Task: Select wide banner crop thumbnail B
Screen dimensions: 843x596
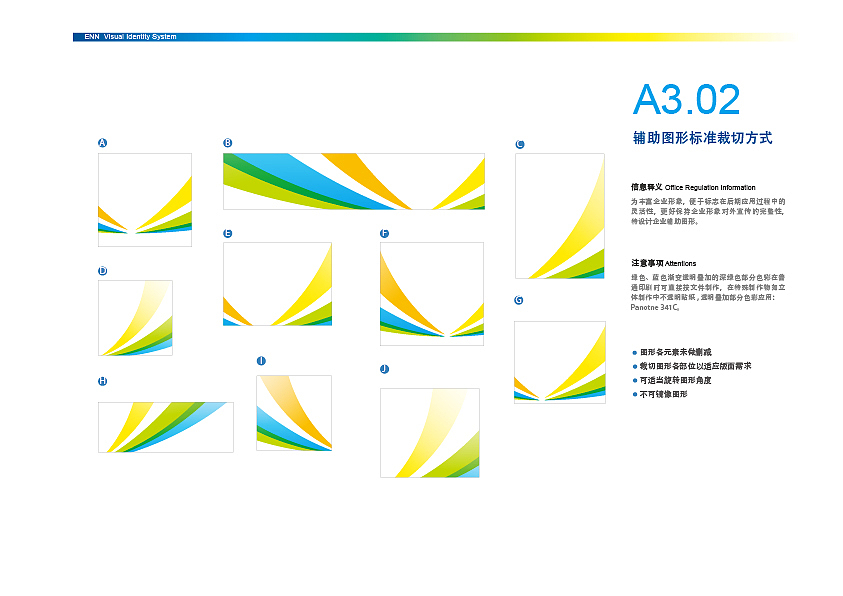Action: point(354,182)
